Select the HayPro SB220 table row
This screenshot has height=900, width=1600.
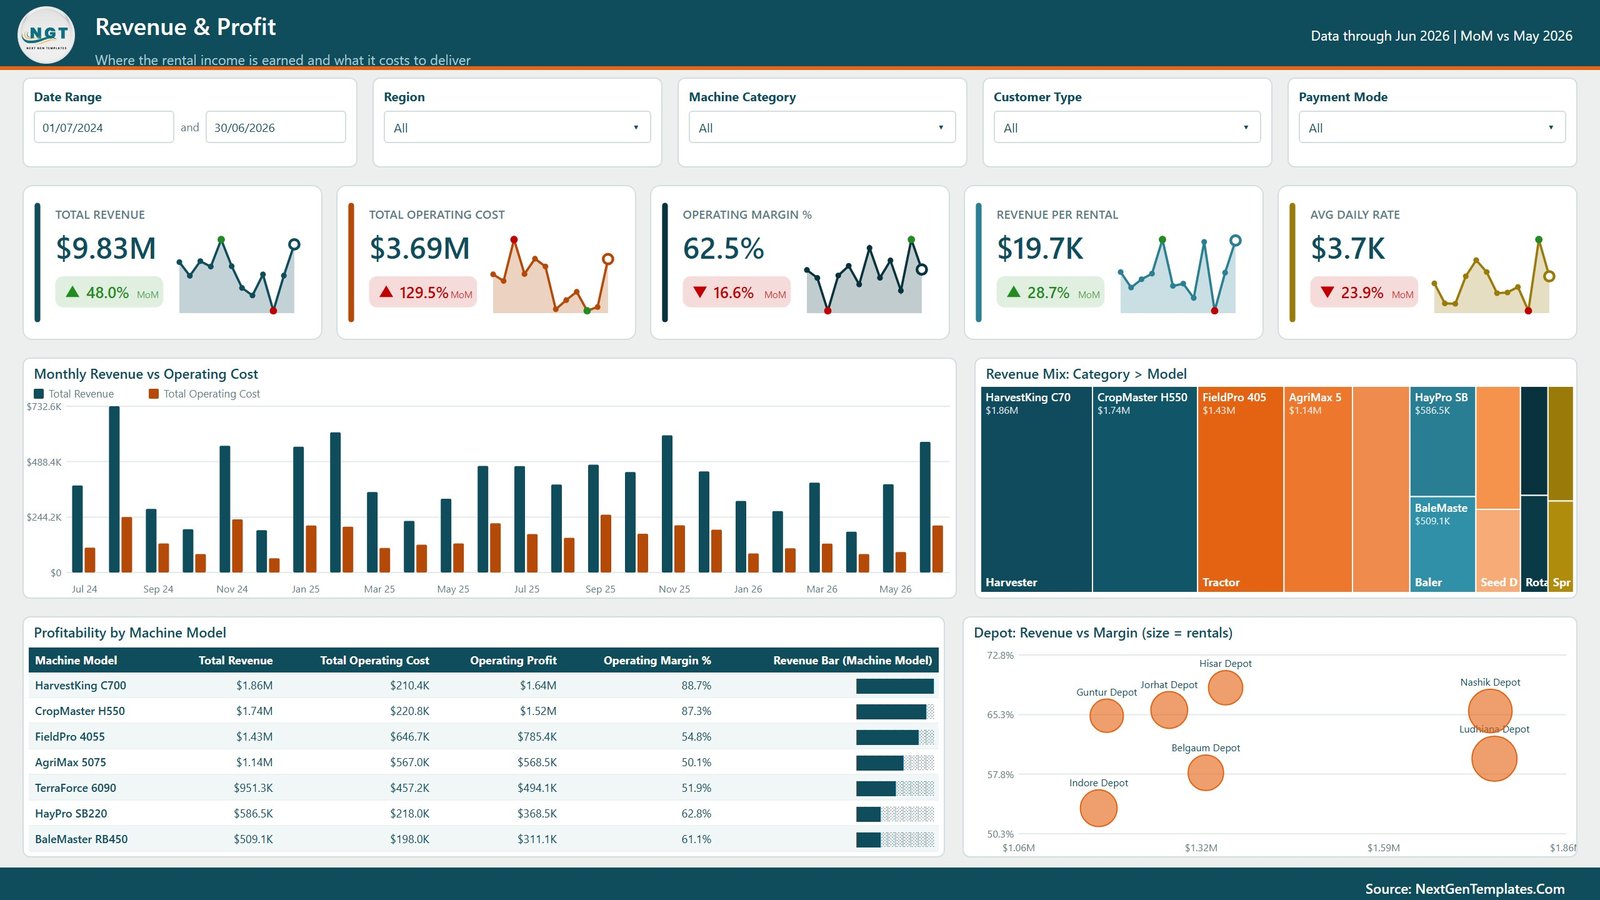tap(484, 814)
